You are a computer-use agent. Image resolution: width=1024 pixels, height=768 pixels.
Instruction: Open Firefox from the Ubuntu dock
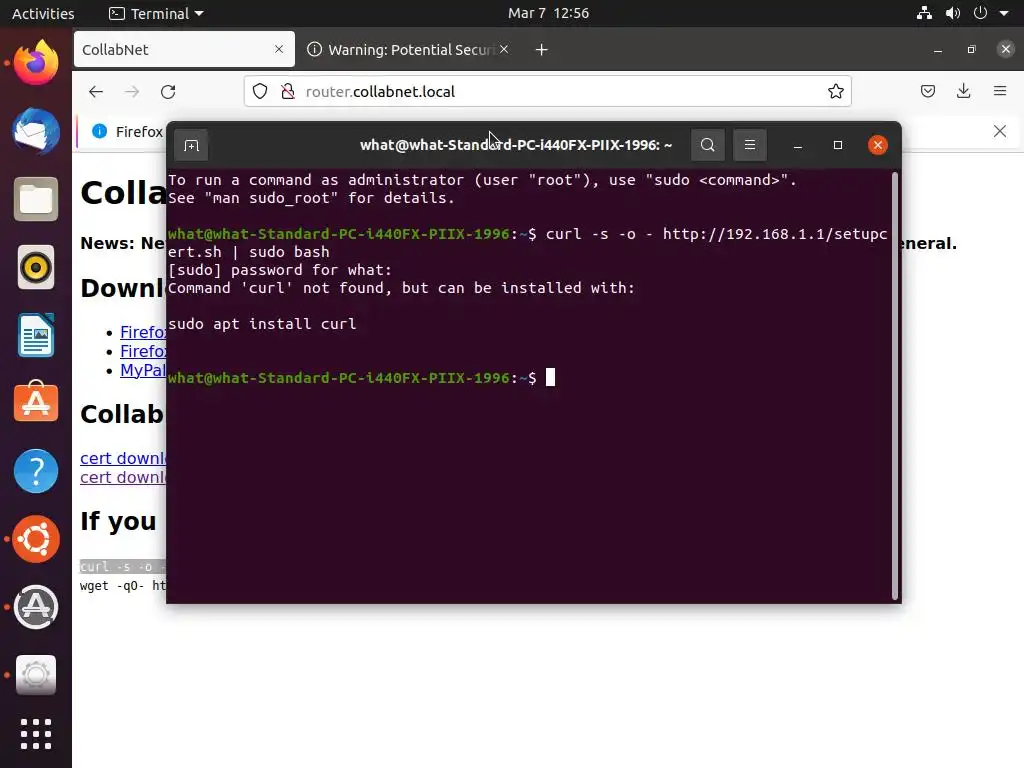coord(36,63)
